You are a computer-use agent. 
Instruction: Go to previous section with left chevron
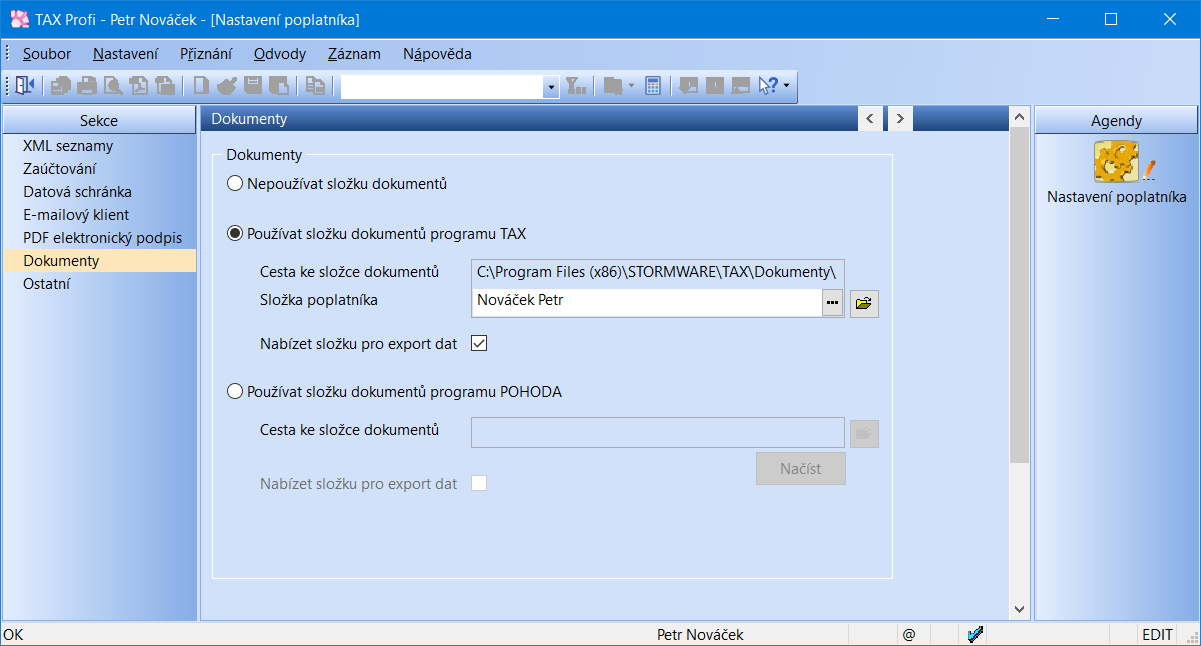click(870, 119)
